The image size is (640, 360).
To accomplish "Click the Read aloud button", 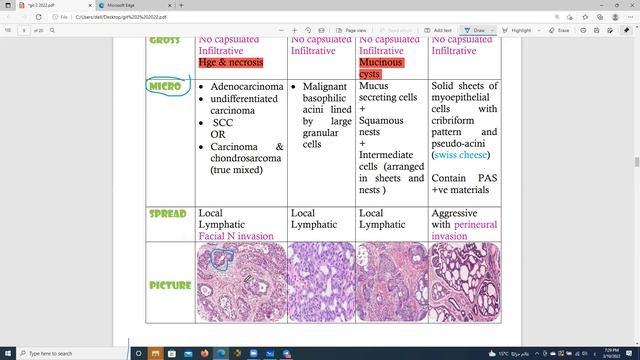I will click(396, 30).
